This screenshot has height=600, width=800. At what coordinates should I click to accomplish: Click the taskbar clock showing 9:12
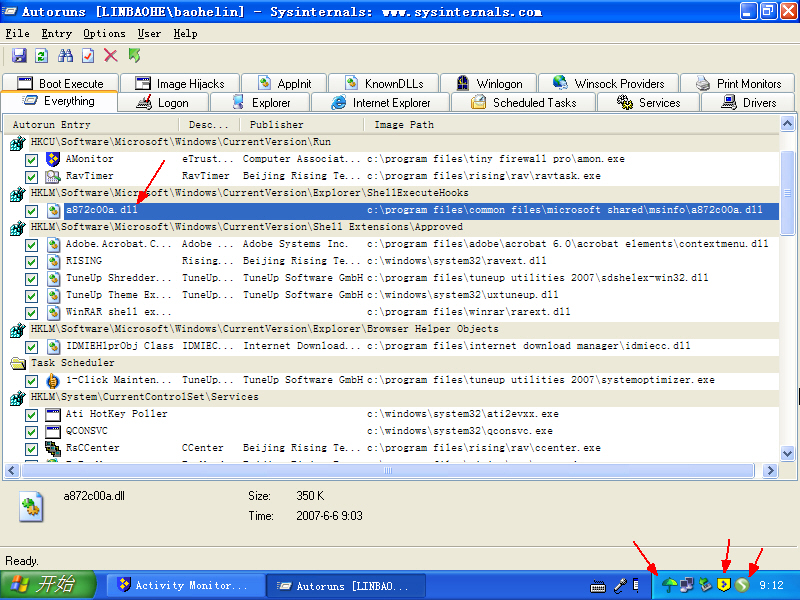(x=771, y=585)
